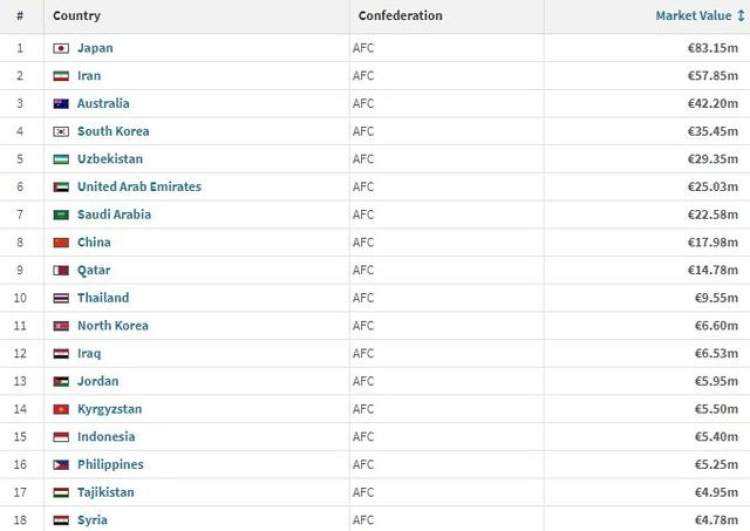Open the Tajikistan country link
This screenshot has width=750, height=531.
pos(106,492)
